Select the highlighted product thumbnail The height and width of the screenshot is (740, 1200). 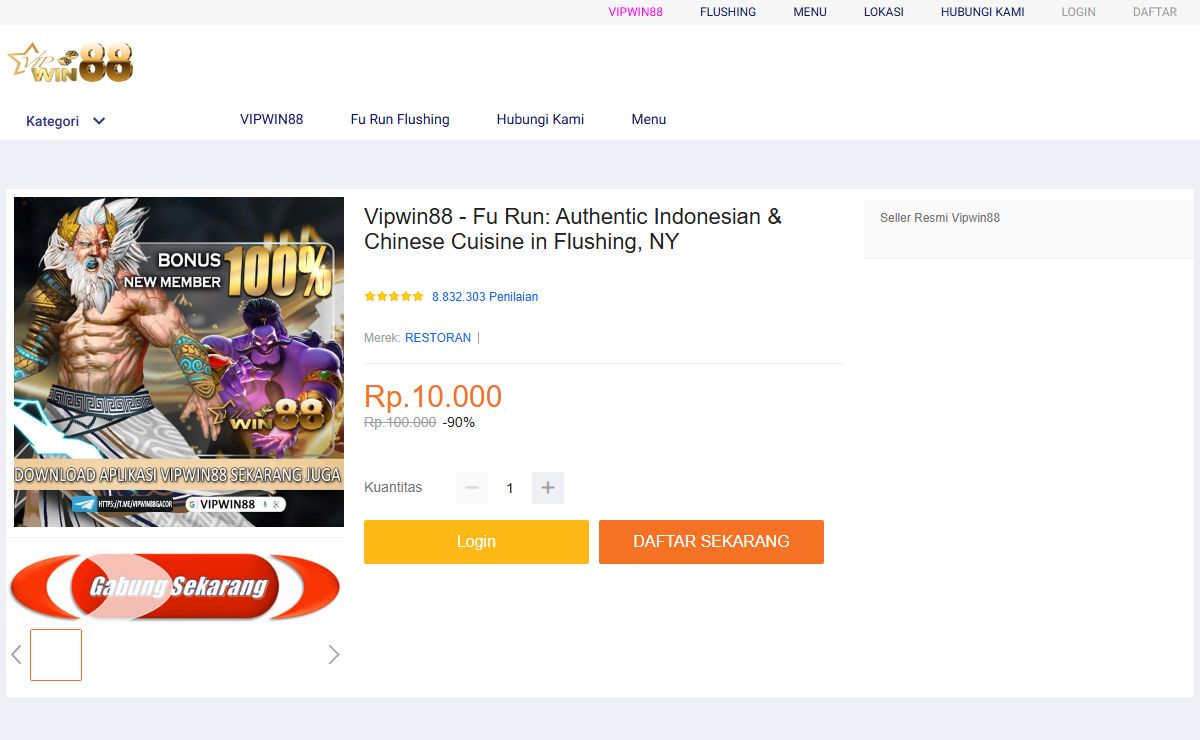click(x=56, y=655)
